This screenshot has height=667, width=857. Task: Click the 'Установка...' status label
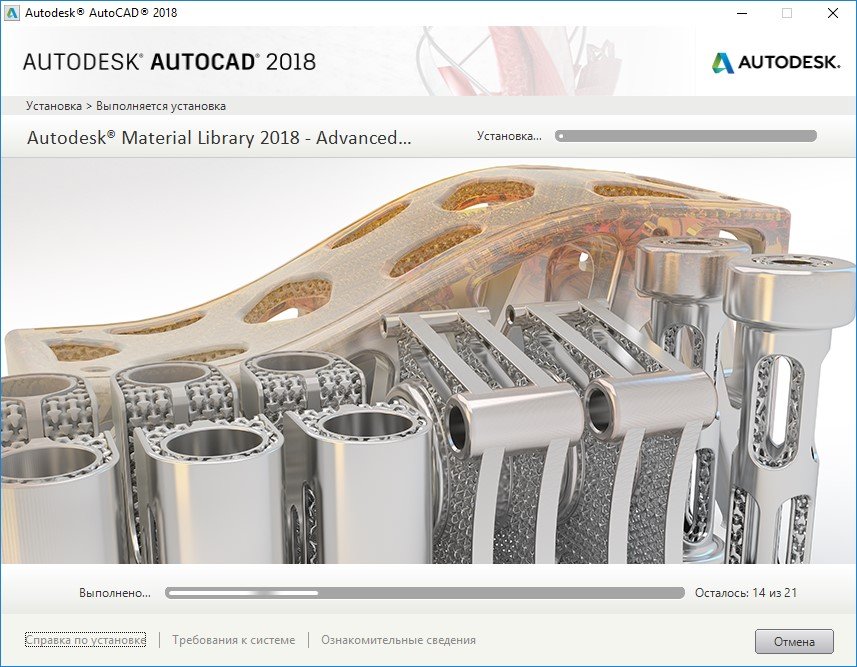[509, 136]
